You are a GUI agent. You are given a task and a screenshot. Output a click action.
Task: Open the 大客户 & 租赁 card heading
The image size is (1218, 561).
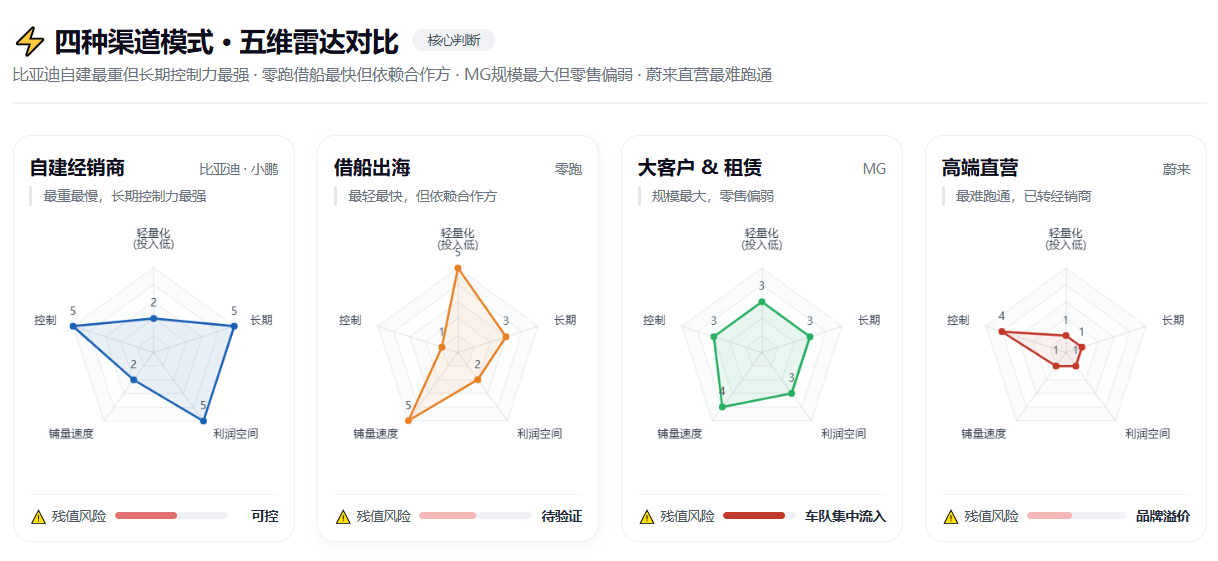pyautogui.click(x=699, y=168)
